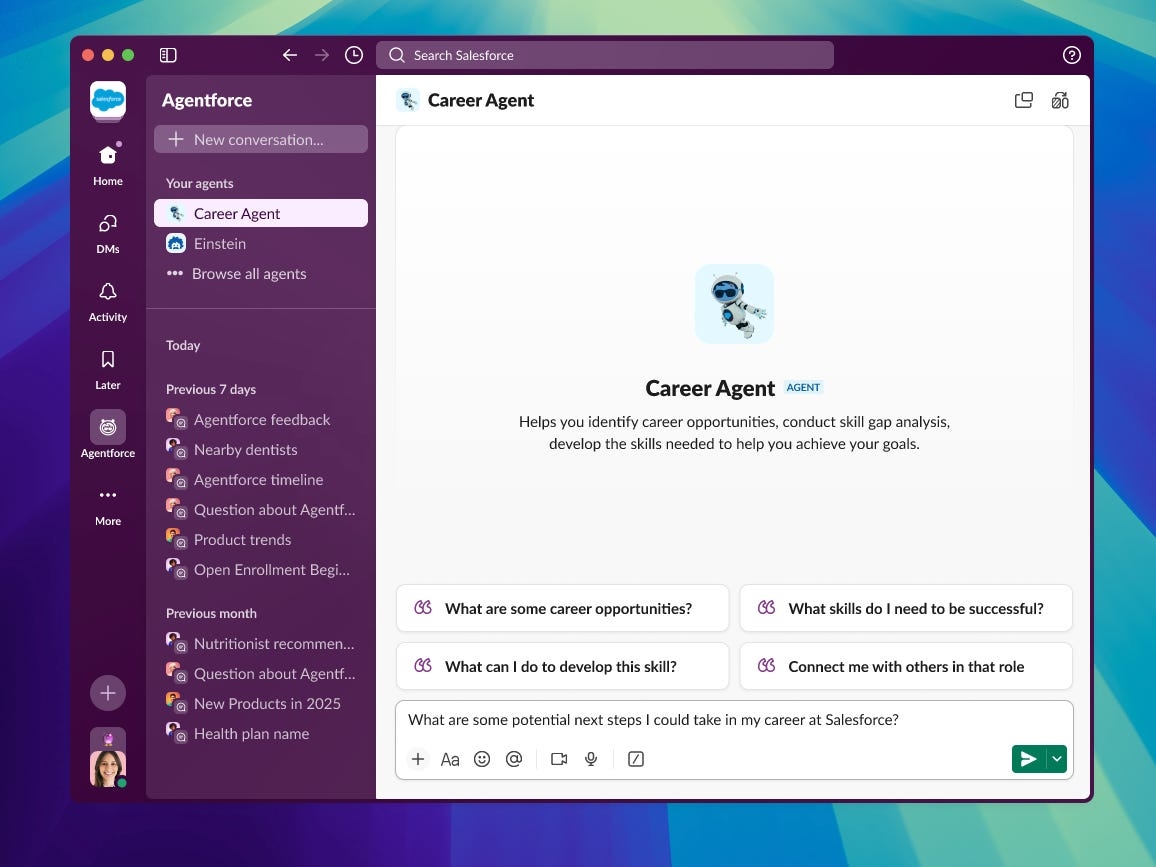Open Question about Agentf... under Previous 7 days

pyautogui.click(x=260, y=509)
